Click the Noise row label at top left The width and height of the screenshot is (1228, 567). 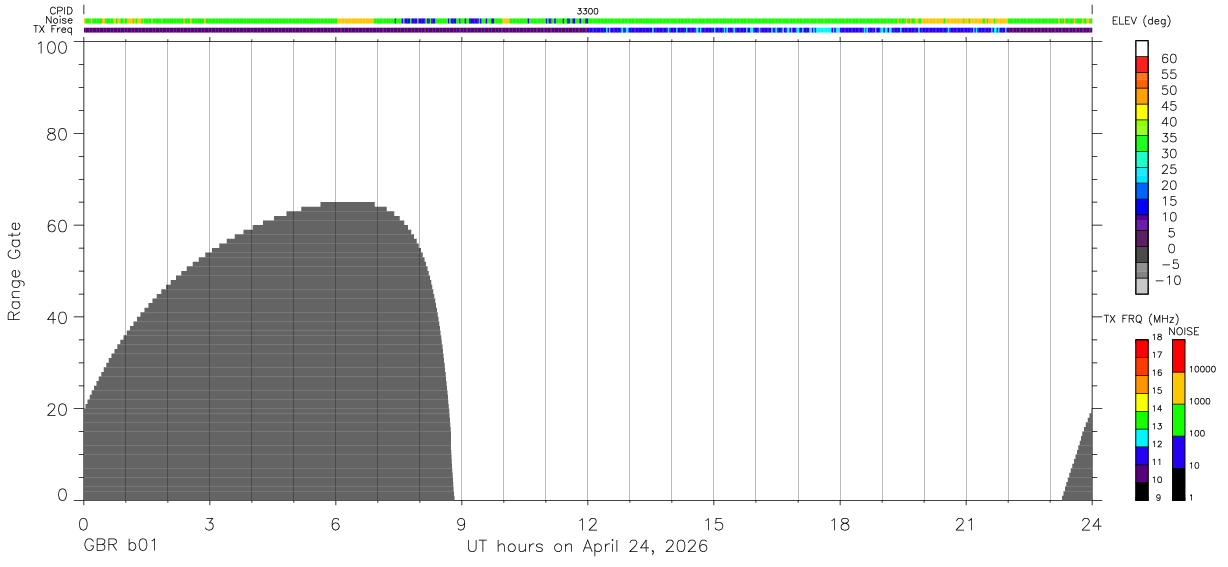click(59, 20)
